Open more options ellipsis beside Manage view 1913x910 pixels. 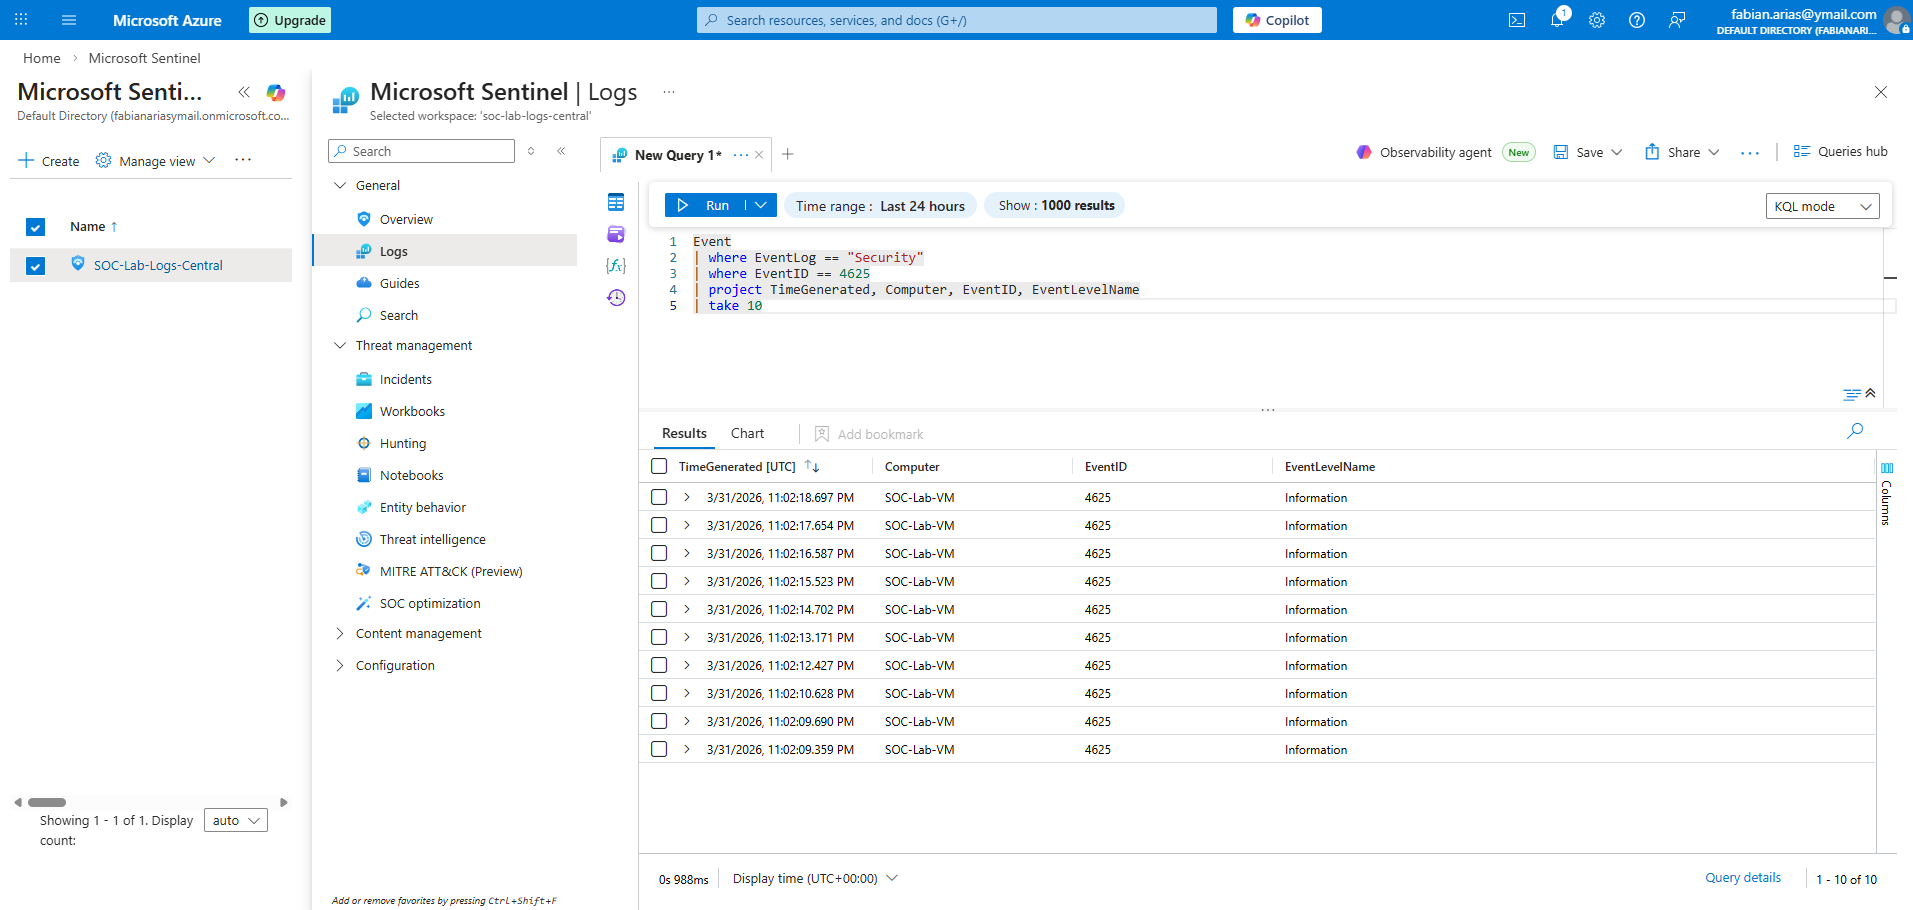coord(243,160)
